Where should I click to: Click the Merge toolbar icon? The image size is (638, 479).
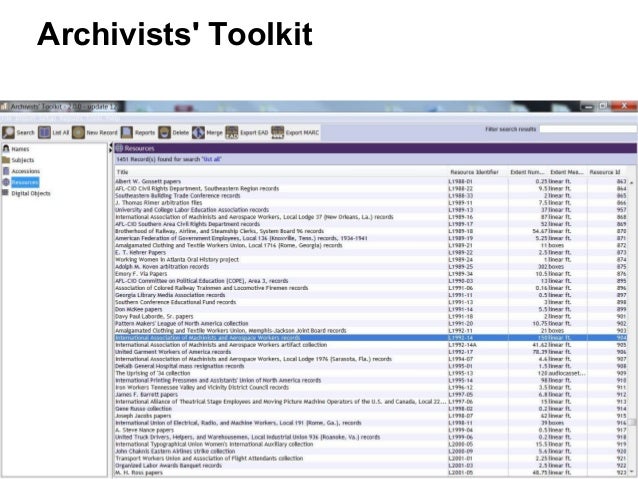pos(198,132)
